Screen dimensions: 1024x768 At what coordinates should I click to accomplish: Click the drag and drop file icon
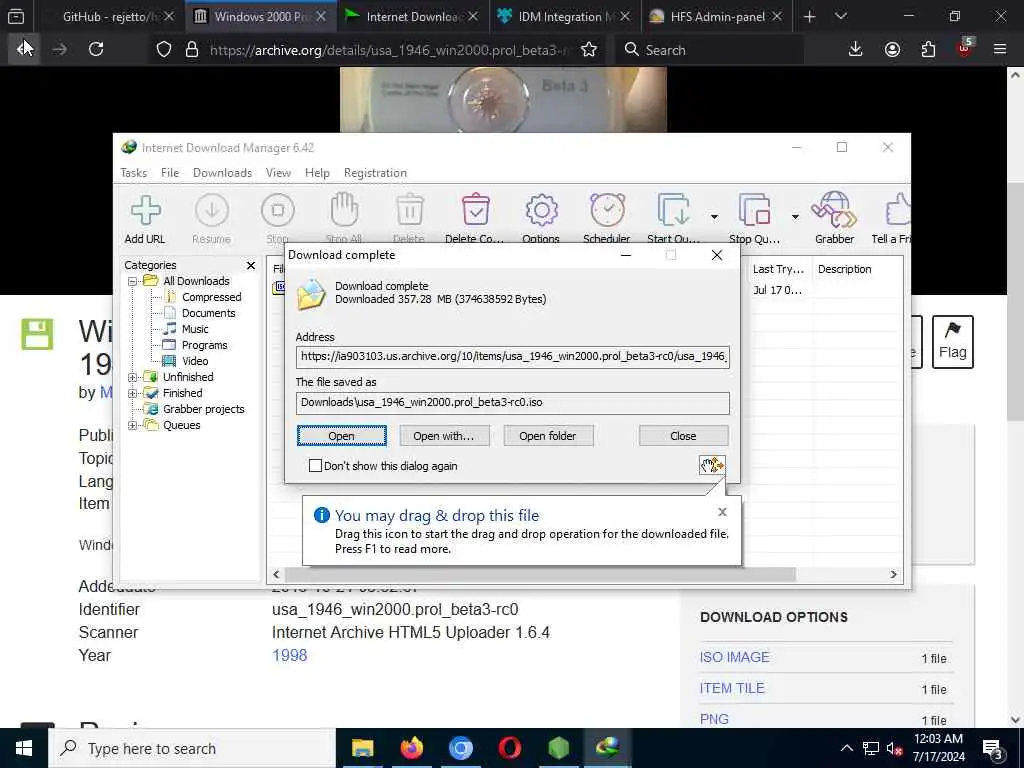(x=711, y=465)
